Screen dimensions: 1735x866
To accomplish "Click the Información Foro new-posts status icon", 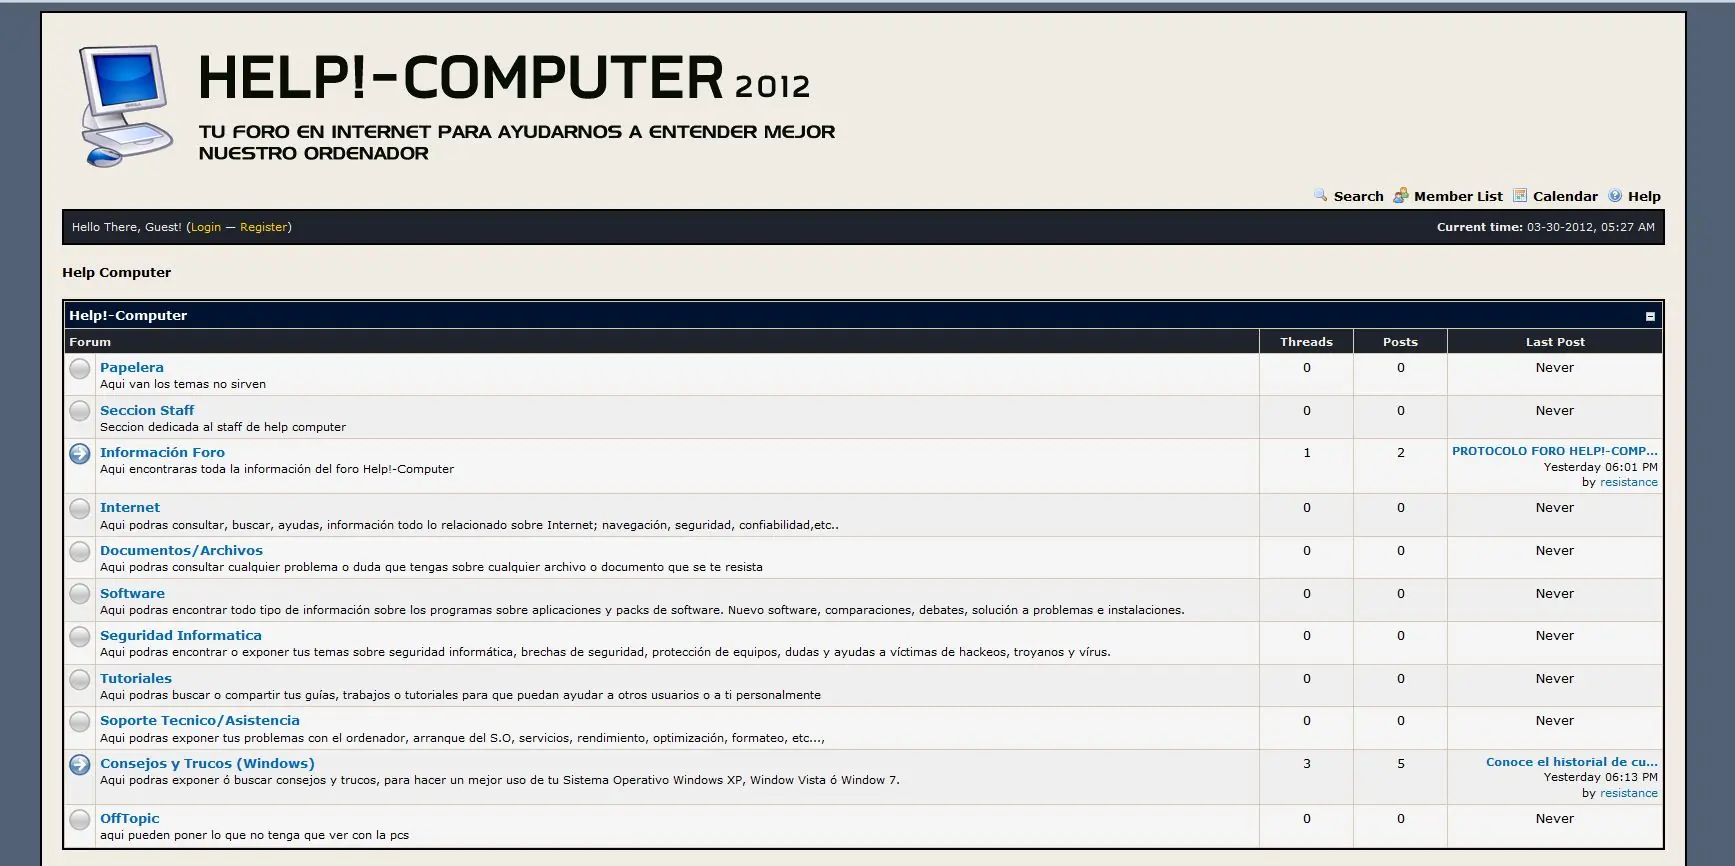I will (x=80, y=454).
